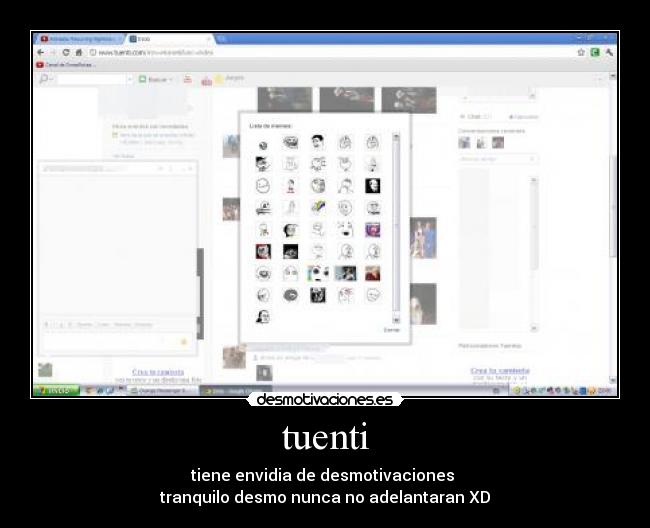
Task: Open the YouTube bookmark in bookmarks bar
Action: tap(65, 65)
